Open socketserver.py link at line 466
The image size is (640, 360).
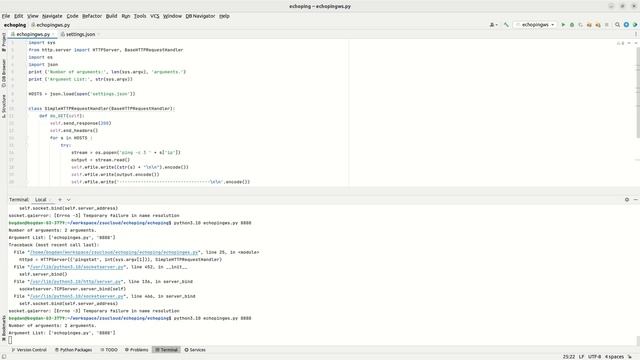click(77, 296)
